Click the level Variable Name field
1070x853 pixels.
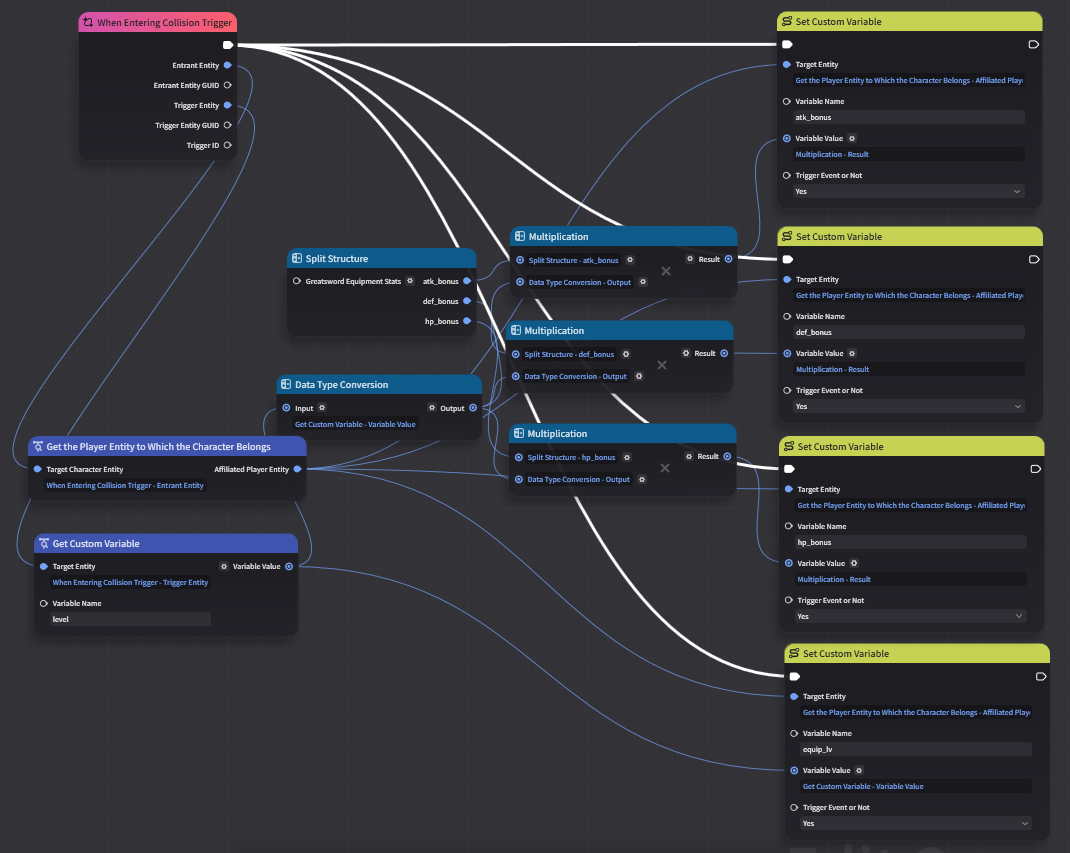click(x=130, y=619)
